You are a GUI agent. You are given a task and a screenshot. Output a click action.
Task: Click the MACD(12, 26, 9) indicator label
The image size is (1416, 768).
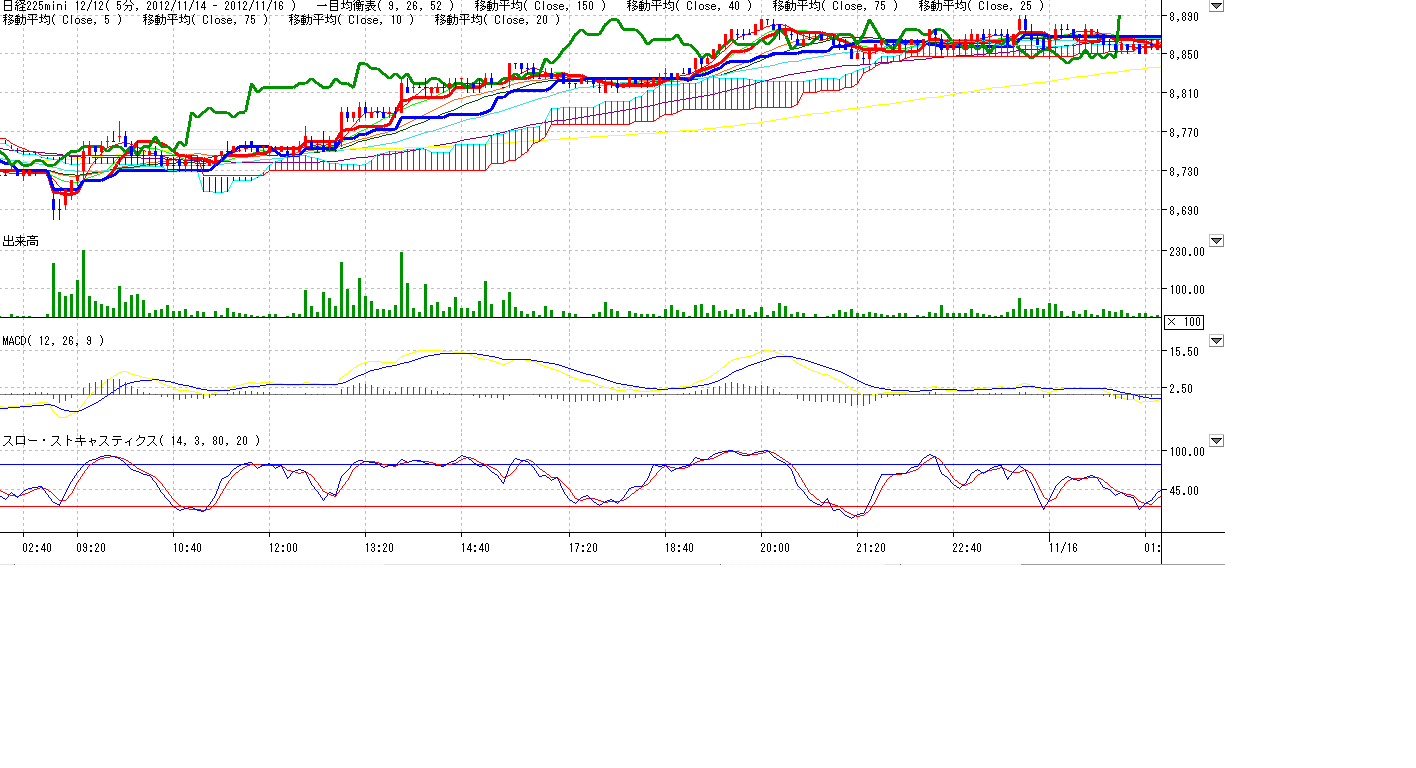click(53, 341)
